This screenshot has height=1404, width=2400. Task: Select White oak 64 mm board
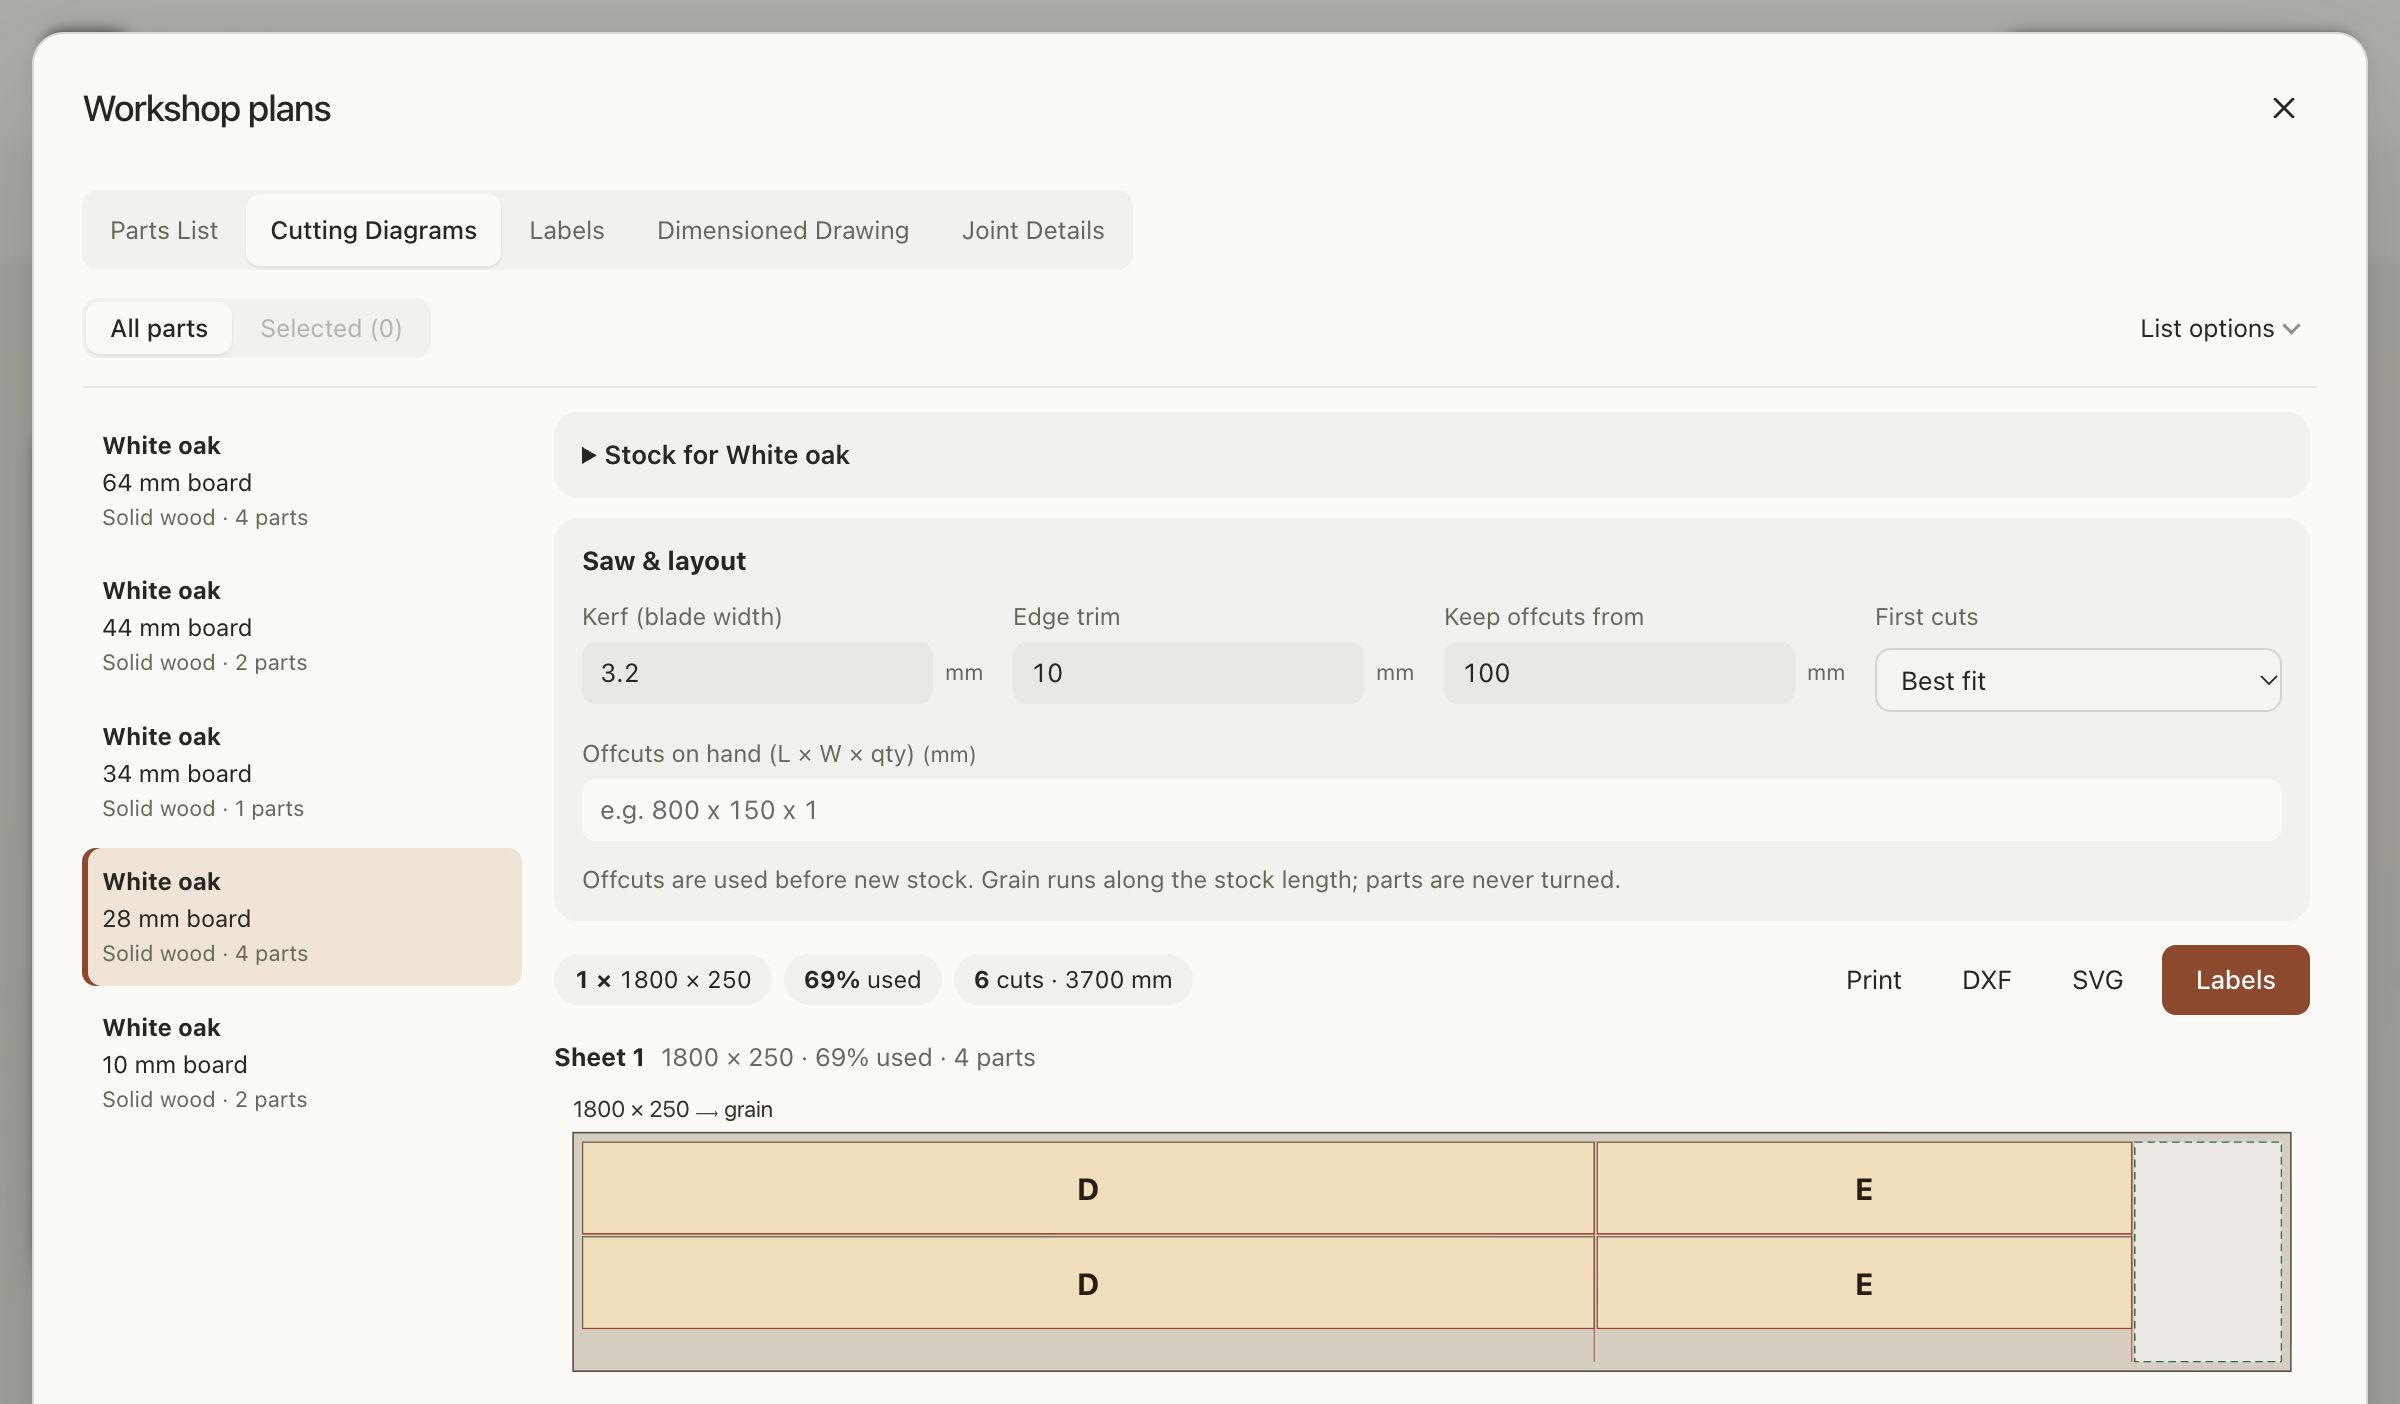(x=302, y=481)
